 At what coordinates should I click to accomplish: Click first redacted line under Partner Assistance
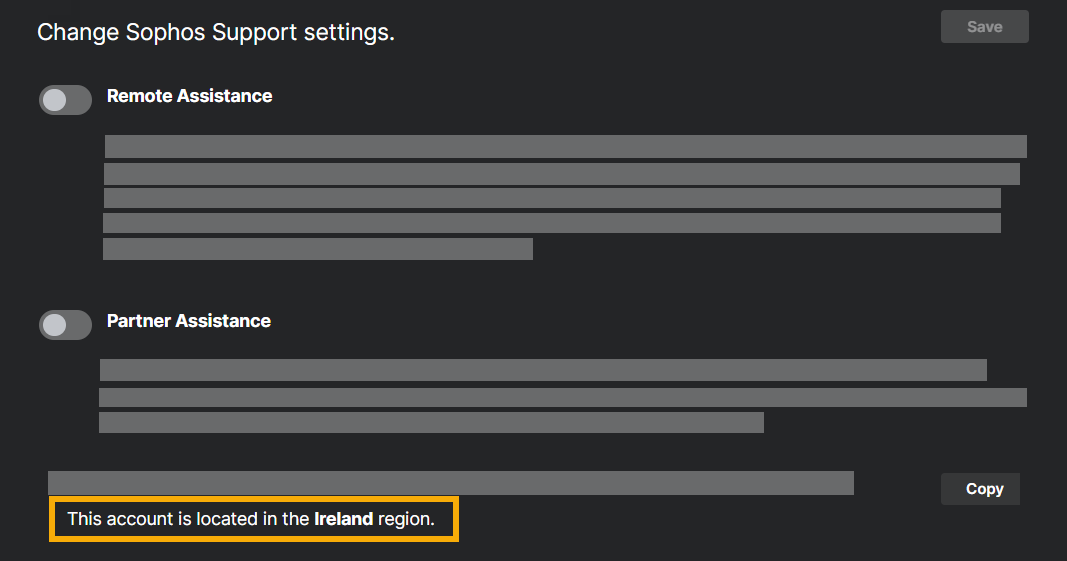(x=543, y=370)
